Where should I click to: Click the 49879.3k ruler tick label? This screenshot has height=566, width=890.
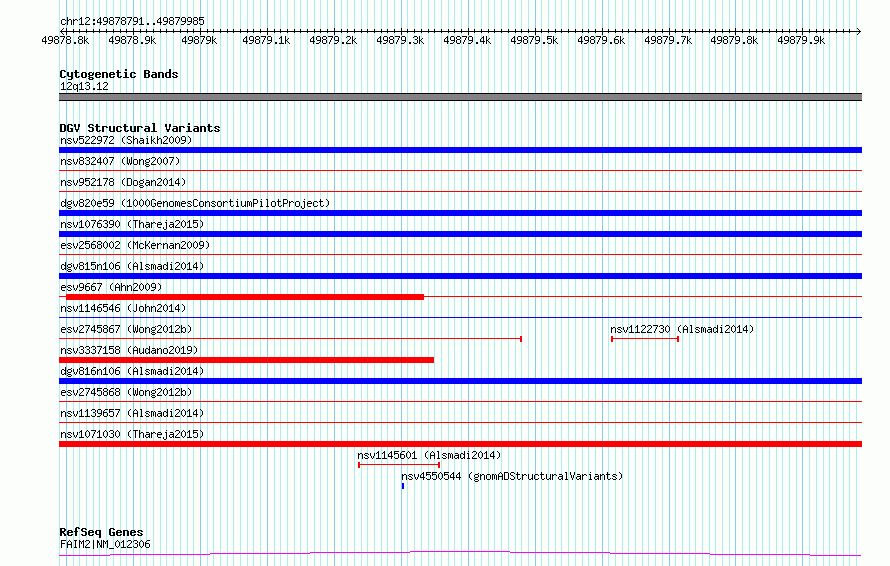click(x=400, y=40)
